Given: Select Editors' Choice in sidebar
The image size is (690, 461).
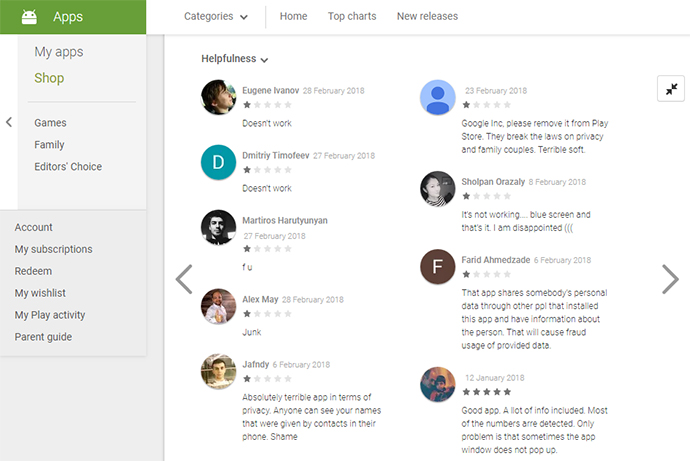Looking at the screenshot, I should 68,167.
